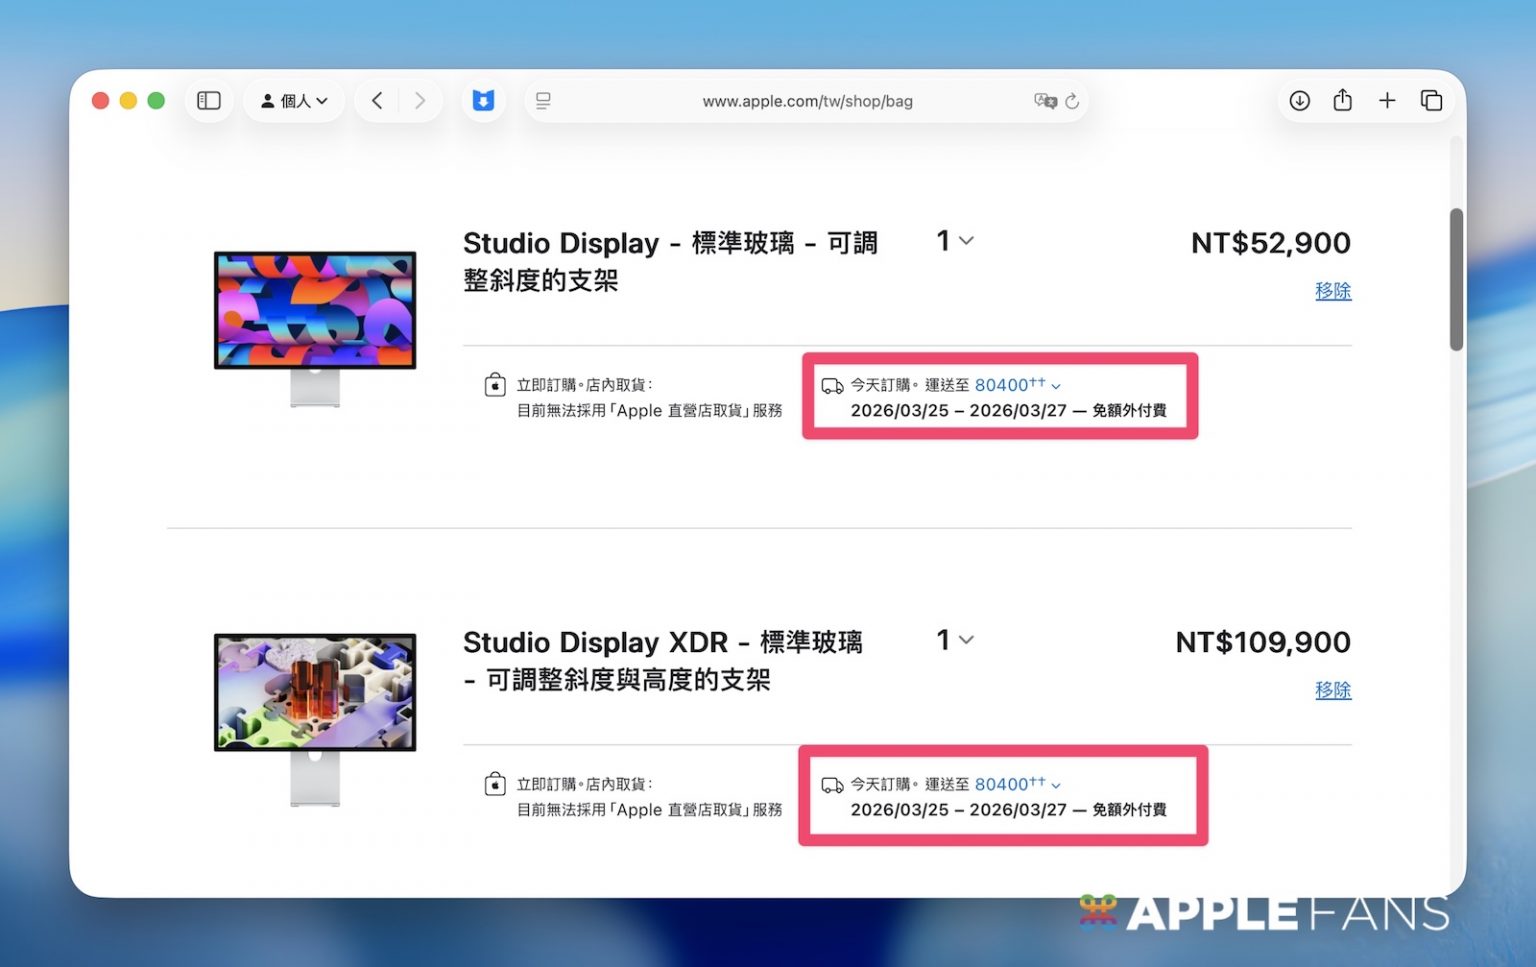Reload the current page
This screenshot has height=967, width=1536.
click(1072, 101)
